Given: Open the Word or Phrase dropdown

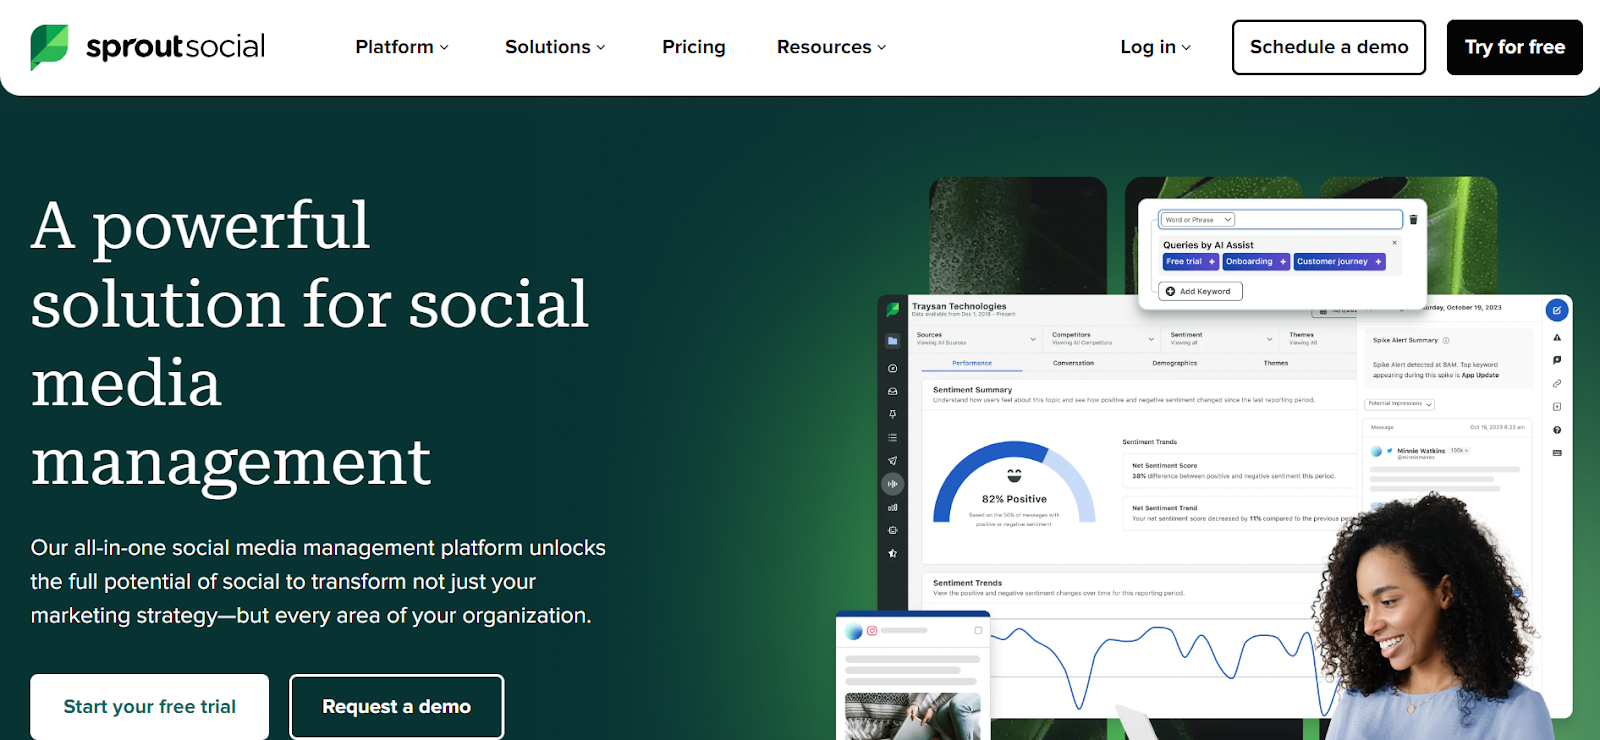Looking at the screenshot, I should [x=1198, y=220].
